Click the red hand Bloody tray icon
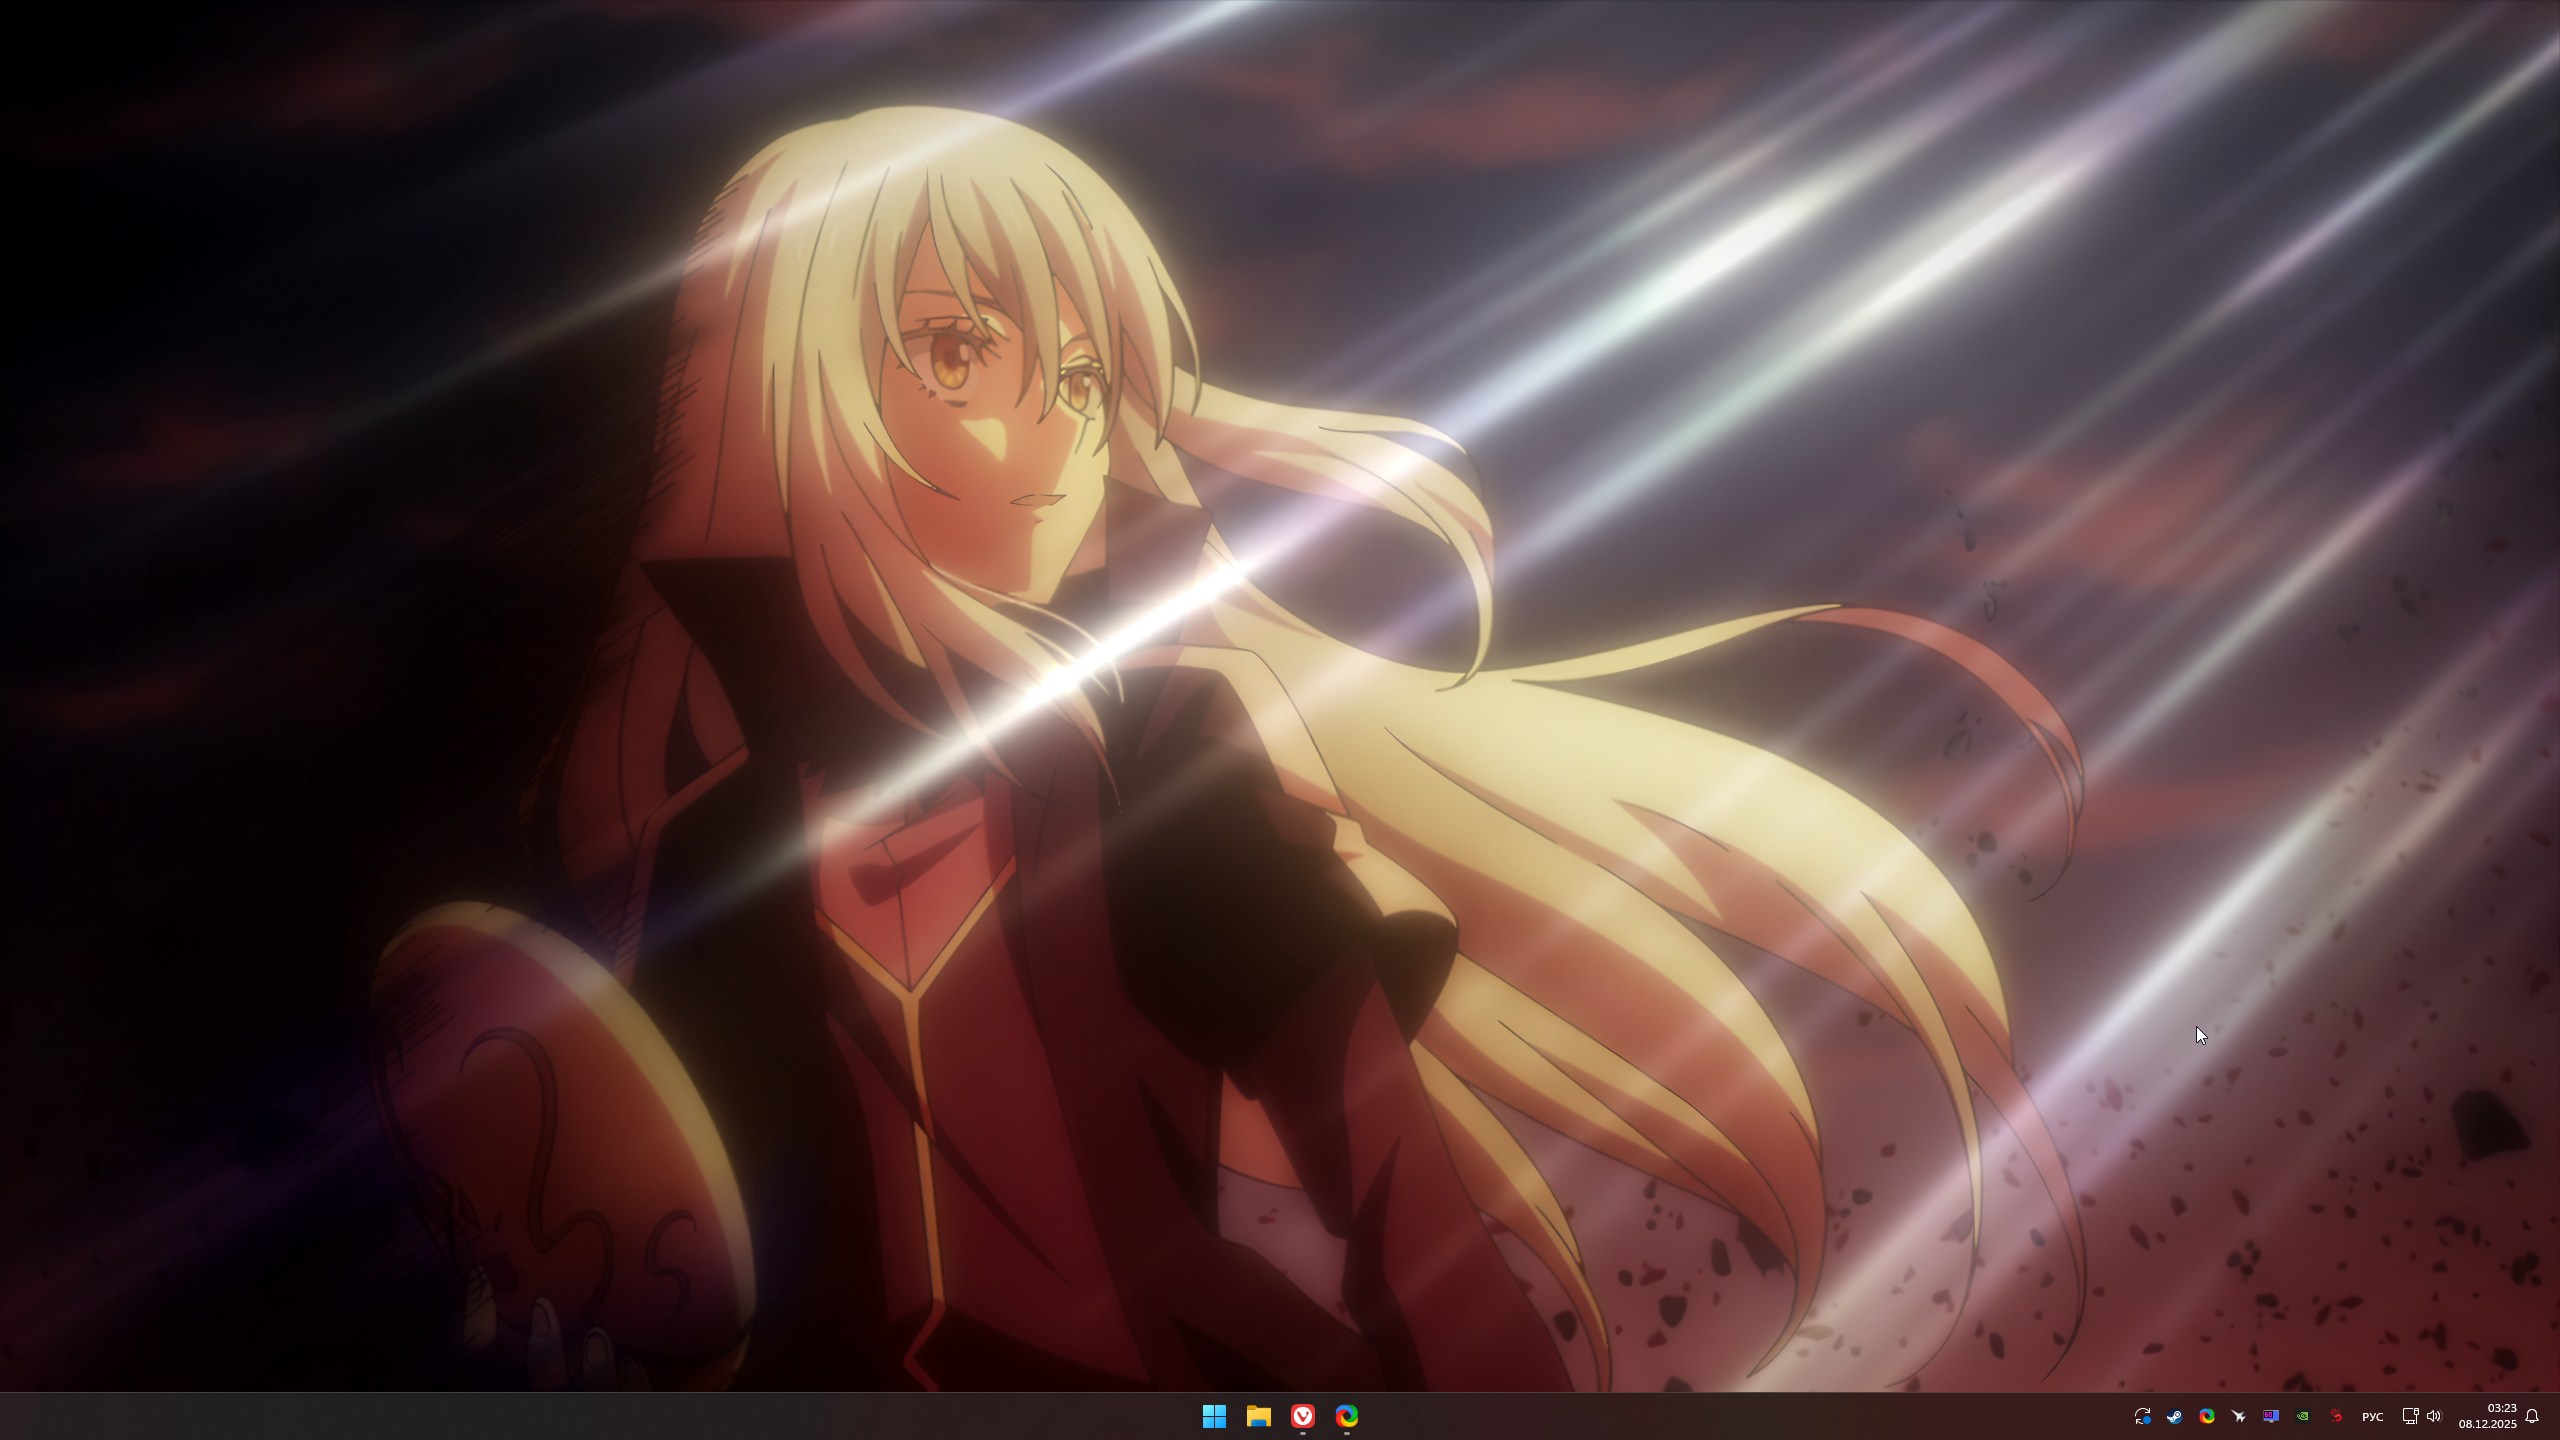 pyautogui.click(x=2336, y=1416)
